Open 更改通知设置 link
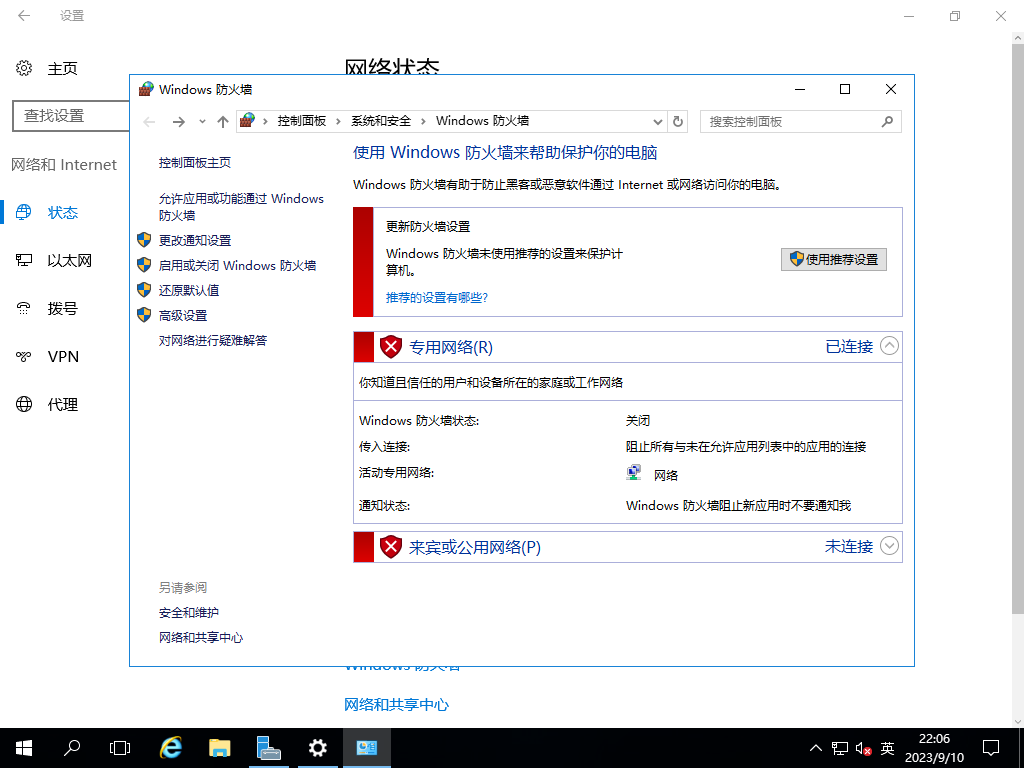Viewport: 1024px width, 768px height. point(195,240)
